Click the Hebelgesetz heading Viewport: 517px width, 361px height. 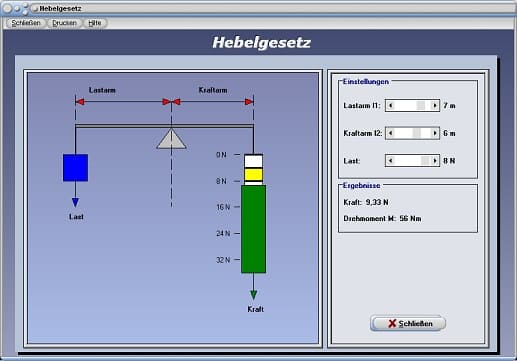pyautogui.click(x=262, y=43)
